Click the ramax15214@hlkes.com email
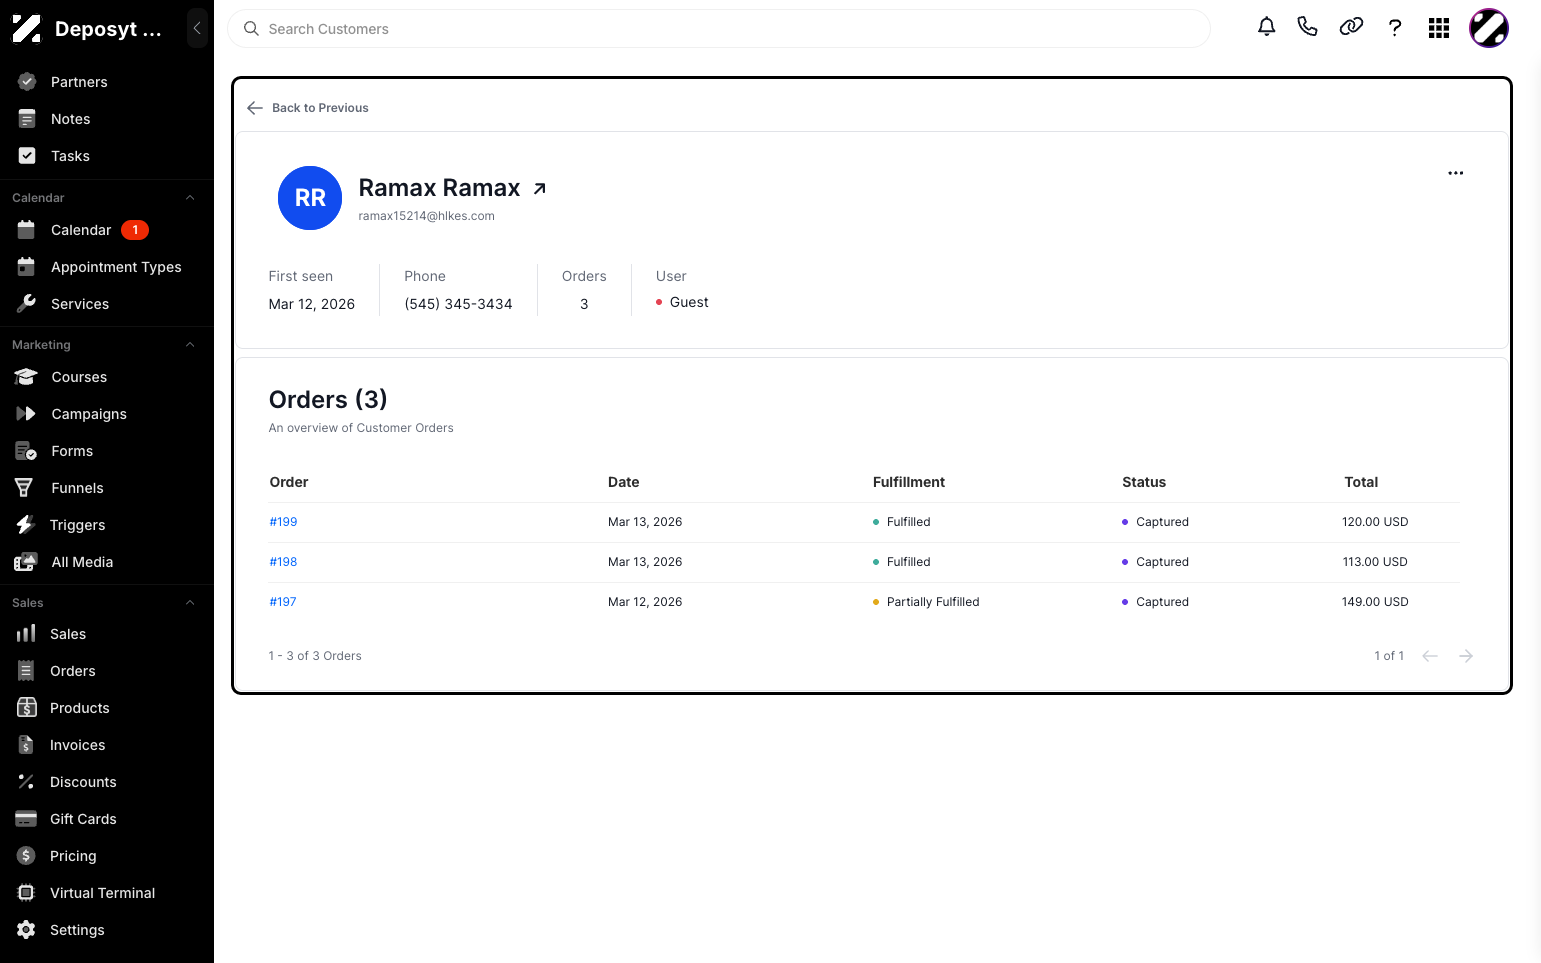Viewport: 1541px width, 963px height. click(x=427, y=216)
